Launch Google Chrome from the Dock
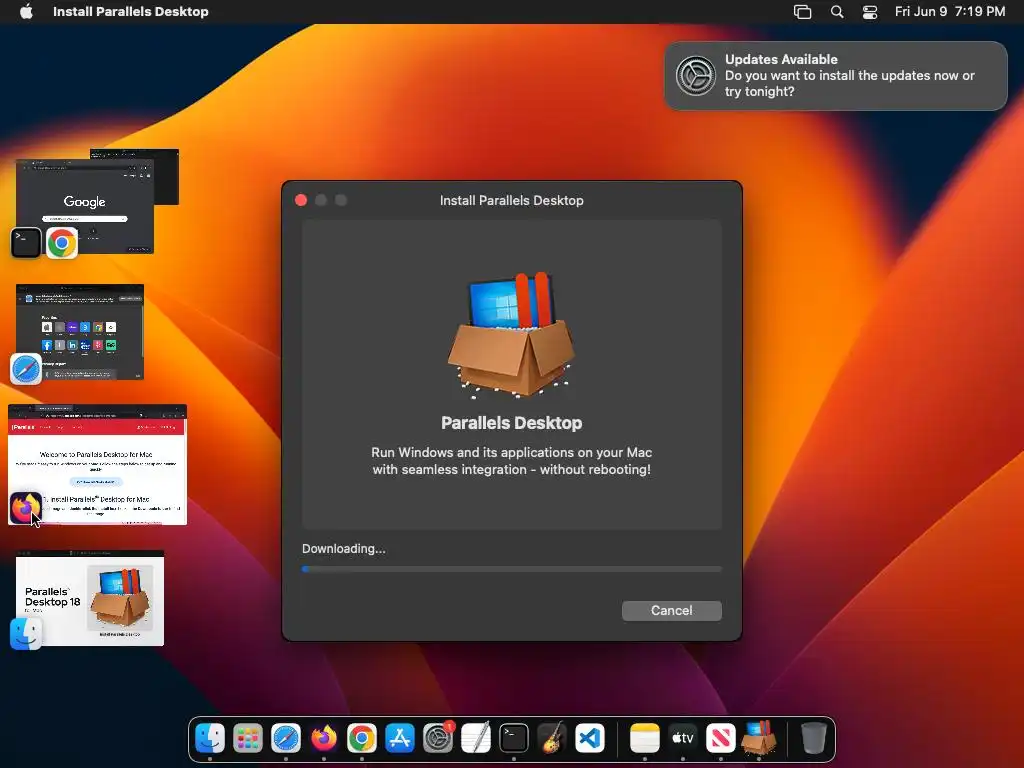Viewport: 1024px width, 768px height. (362, 739)
